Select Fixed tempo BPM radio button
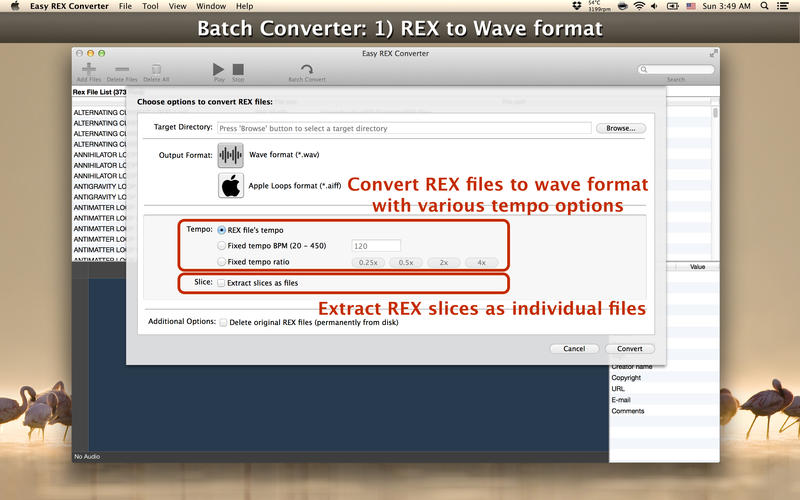This screenshot has width=800, height=500. click(x=221, y=245)
